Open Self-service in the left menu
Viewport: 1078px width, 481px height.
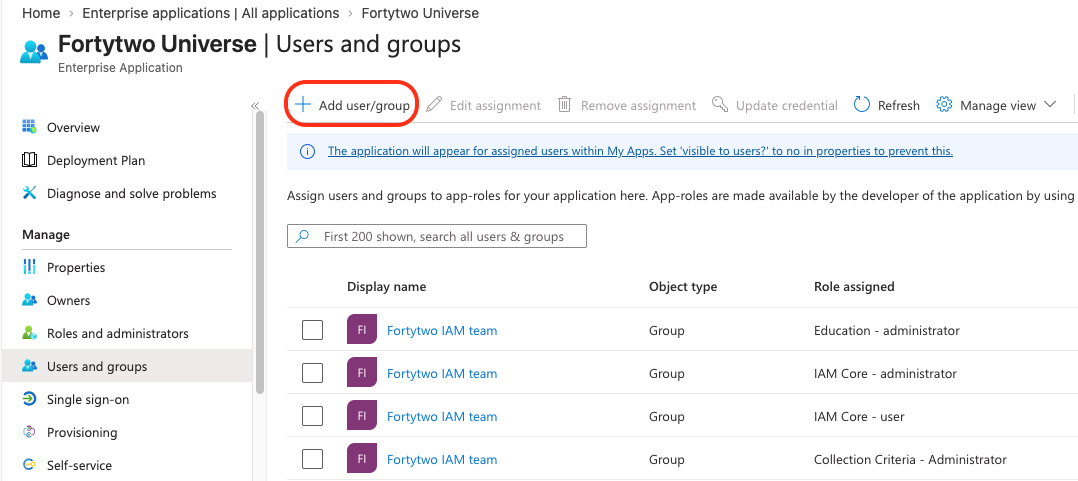coord(79,465)
